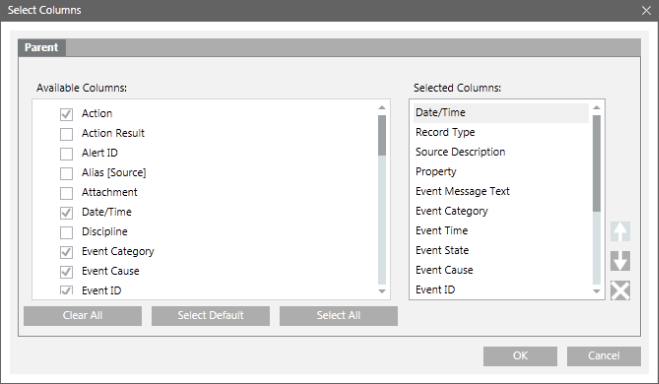This screenshot has width=659, height=384.
Task: Click down arrow of Available Columns scrollbar
Action: point(382,291)
